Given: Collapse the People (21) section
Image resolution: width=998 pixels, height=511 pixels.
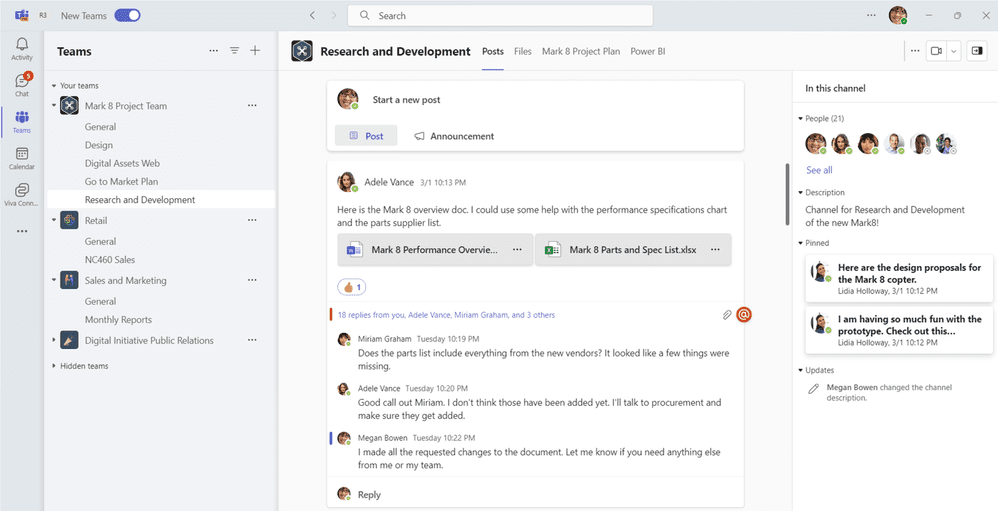Looking at the screenshot, I should pos(801,118).
